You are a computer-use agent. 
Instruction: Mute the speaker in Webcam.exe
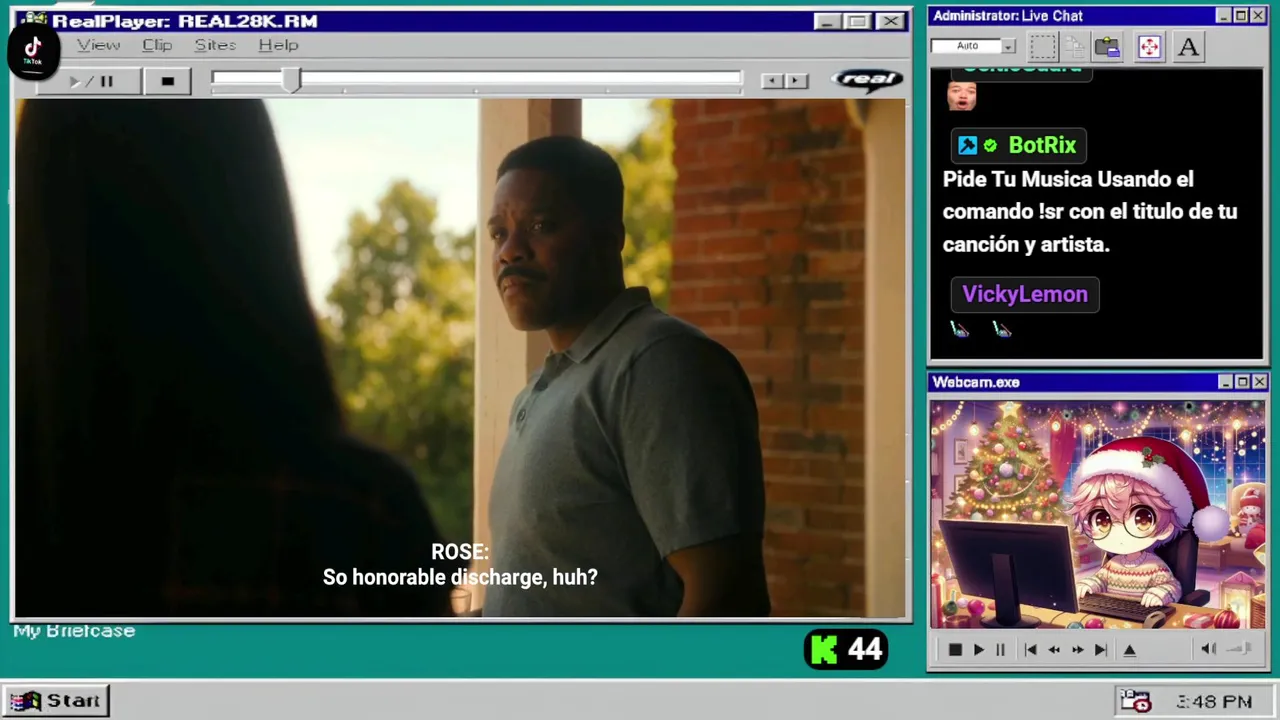pos(1208,649)
